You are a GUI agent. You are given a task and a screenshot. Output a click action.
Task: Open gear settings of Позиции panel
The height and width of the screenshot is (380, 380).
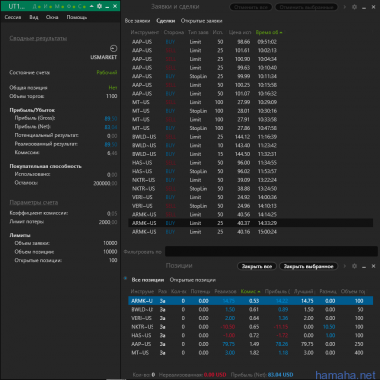coord(354,266)
